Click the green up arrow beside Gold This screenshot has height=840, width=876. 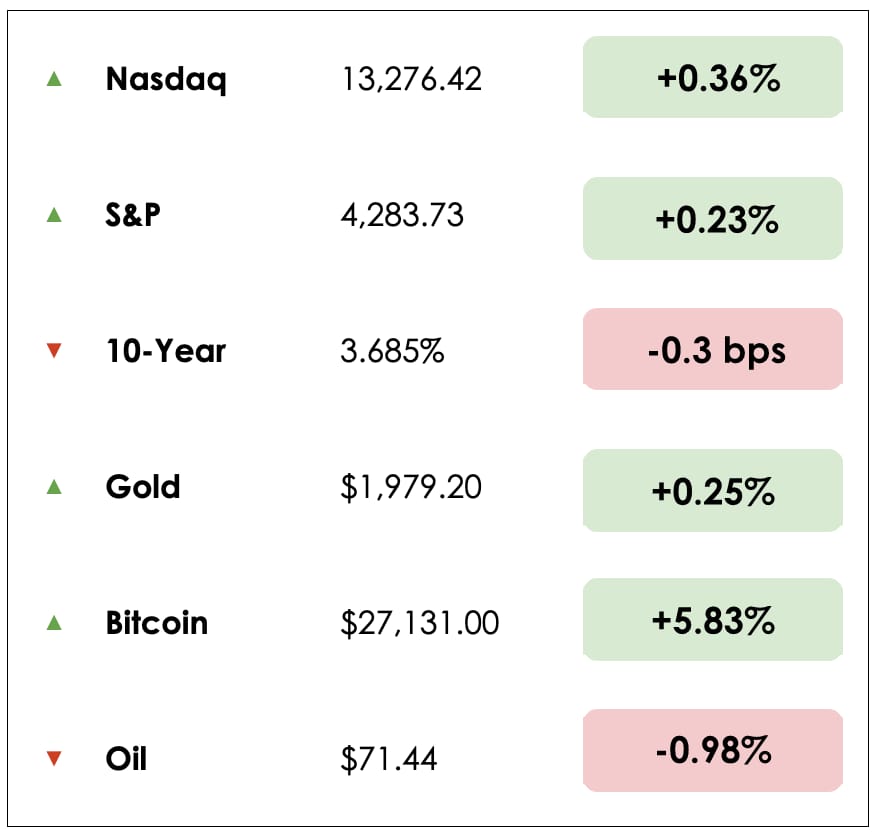point(54,487)
